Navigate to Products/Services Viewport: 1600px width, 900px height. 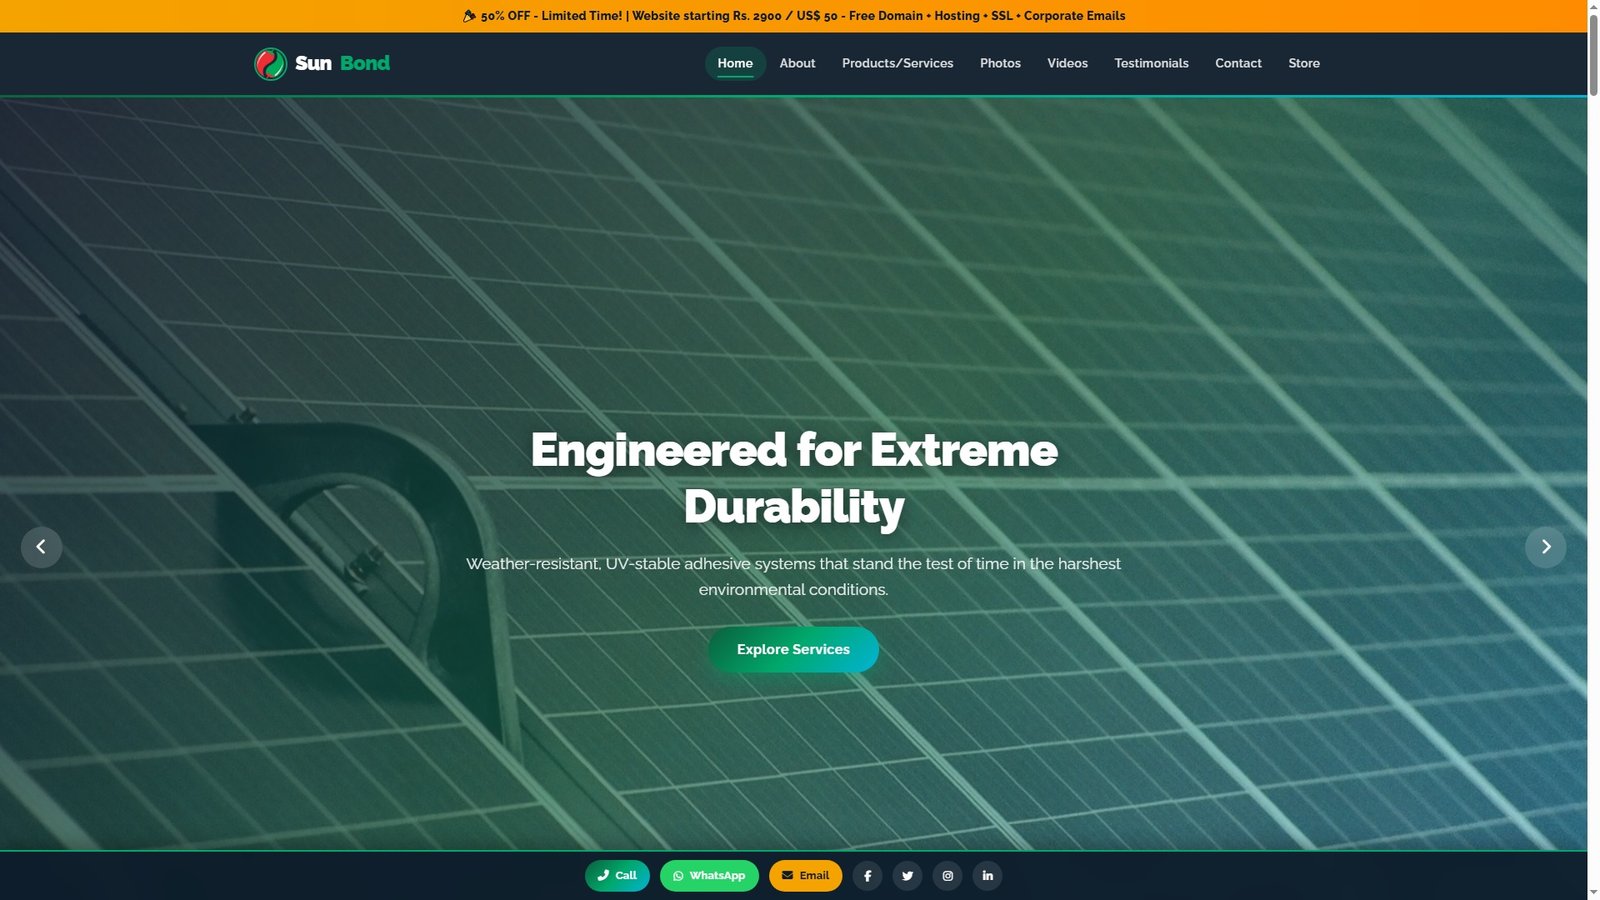click(897, 63)
